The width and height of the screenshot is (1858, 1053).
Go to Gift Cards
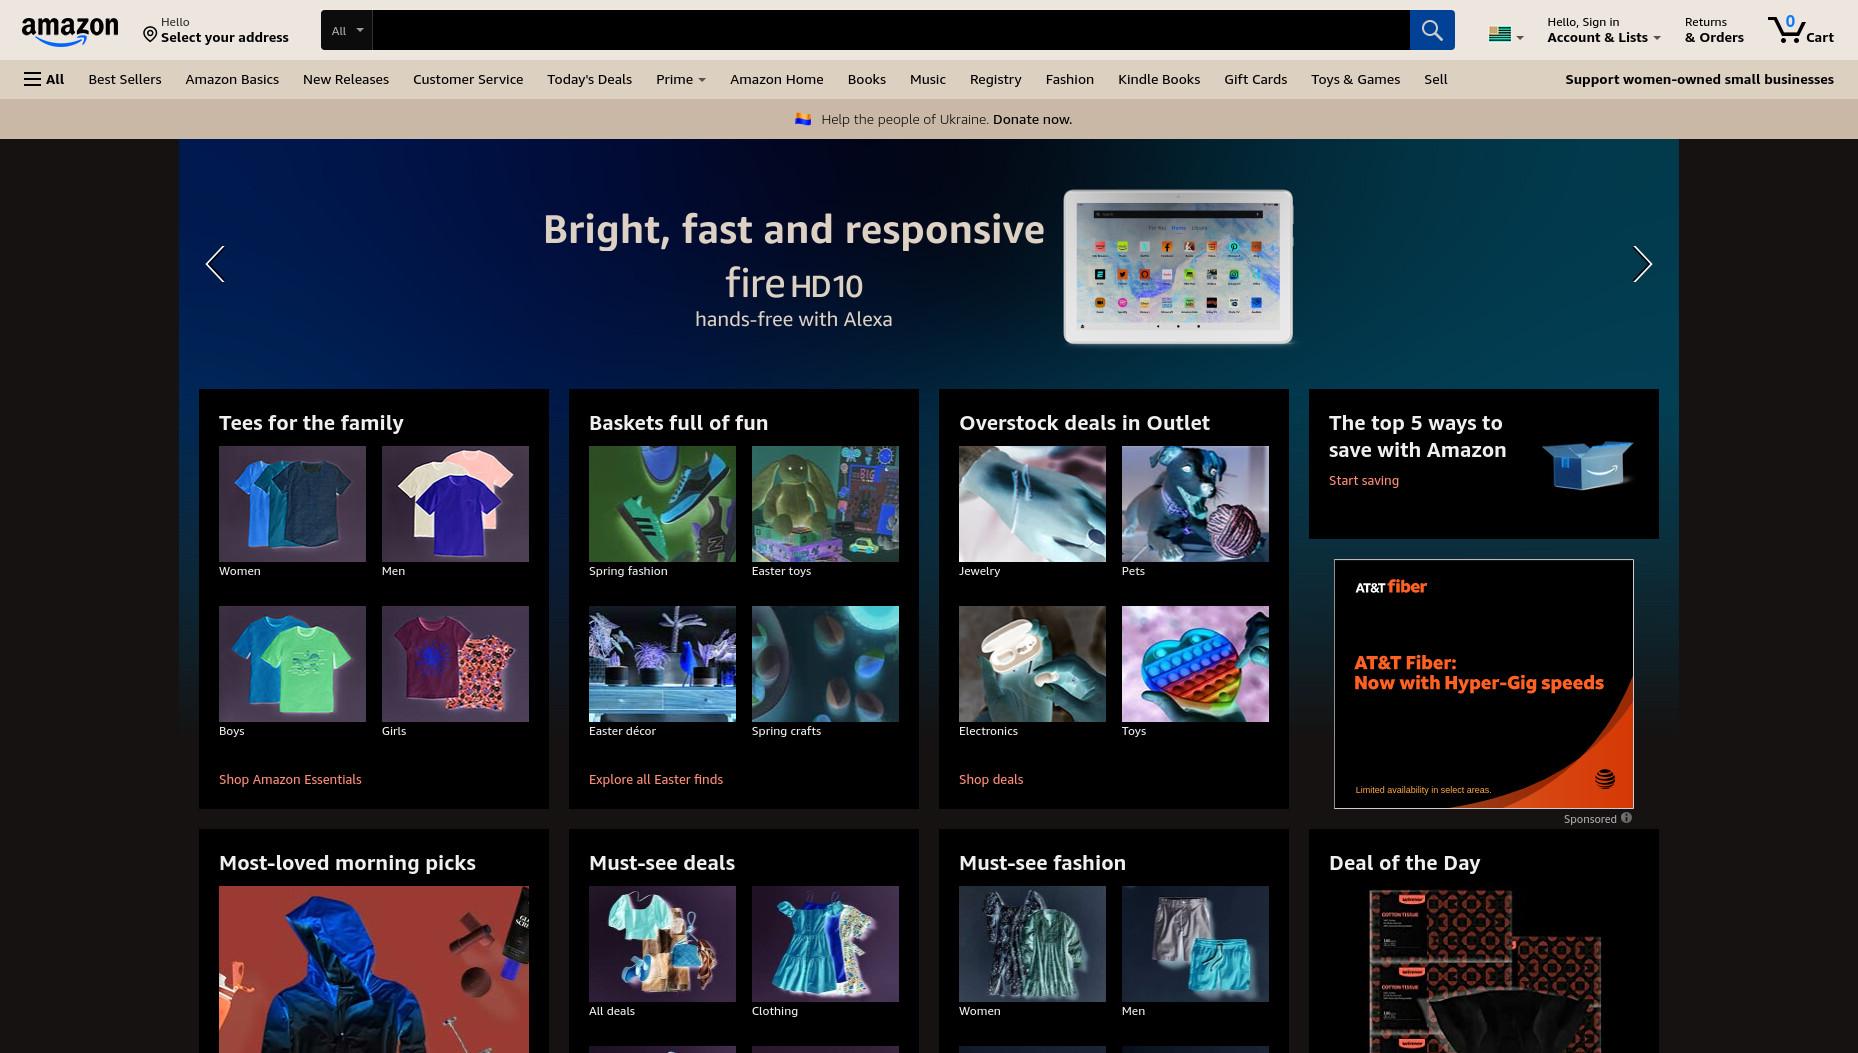(1256, 79)
